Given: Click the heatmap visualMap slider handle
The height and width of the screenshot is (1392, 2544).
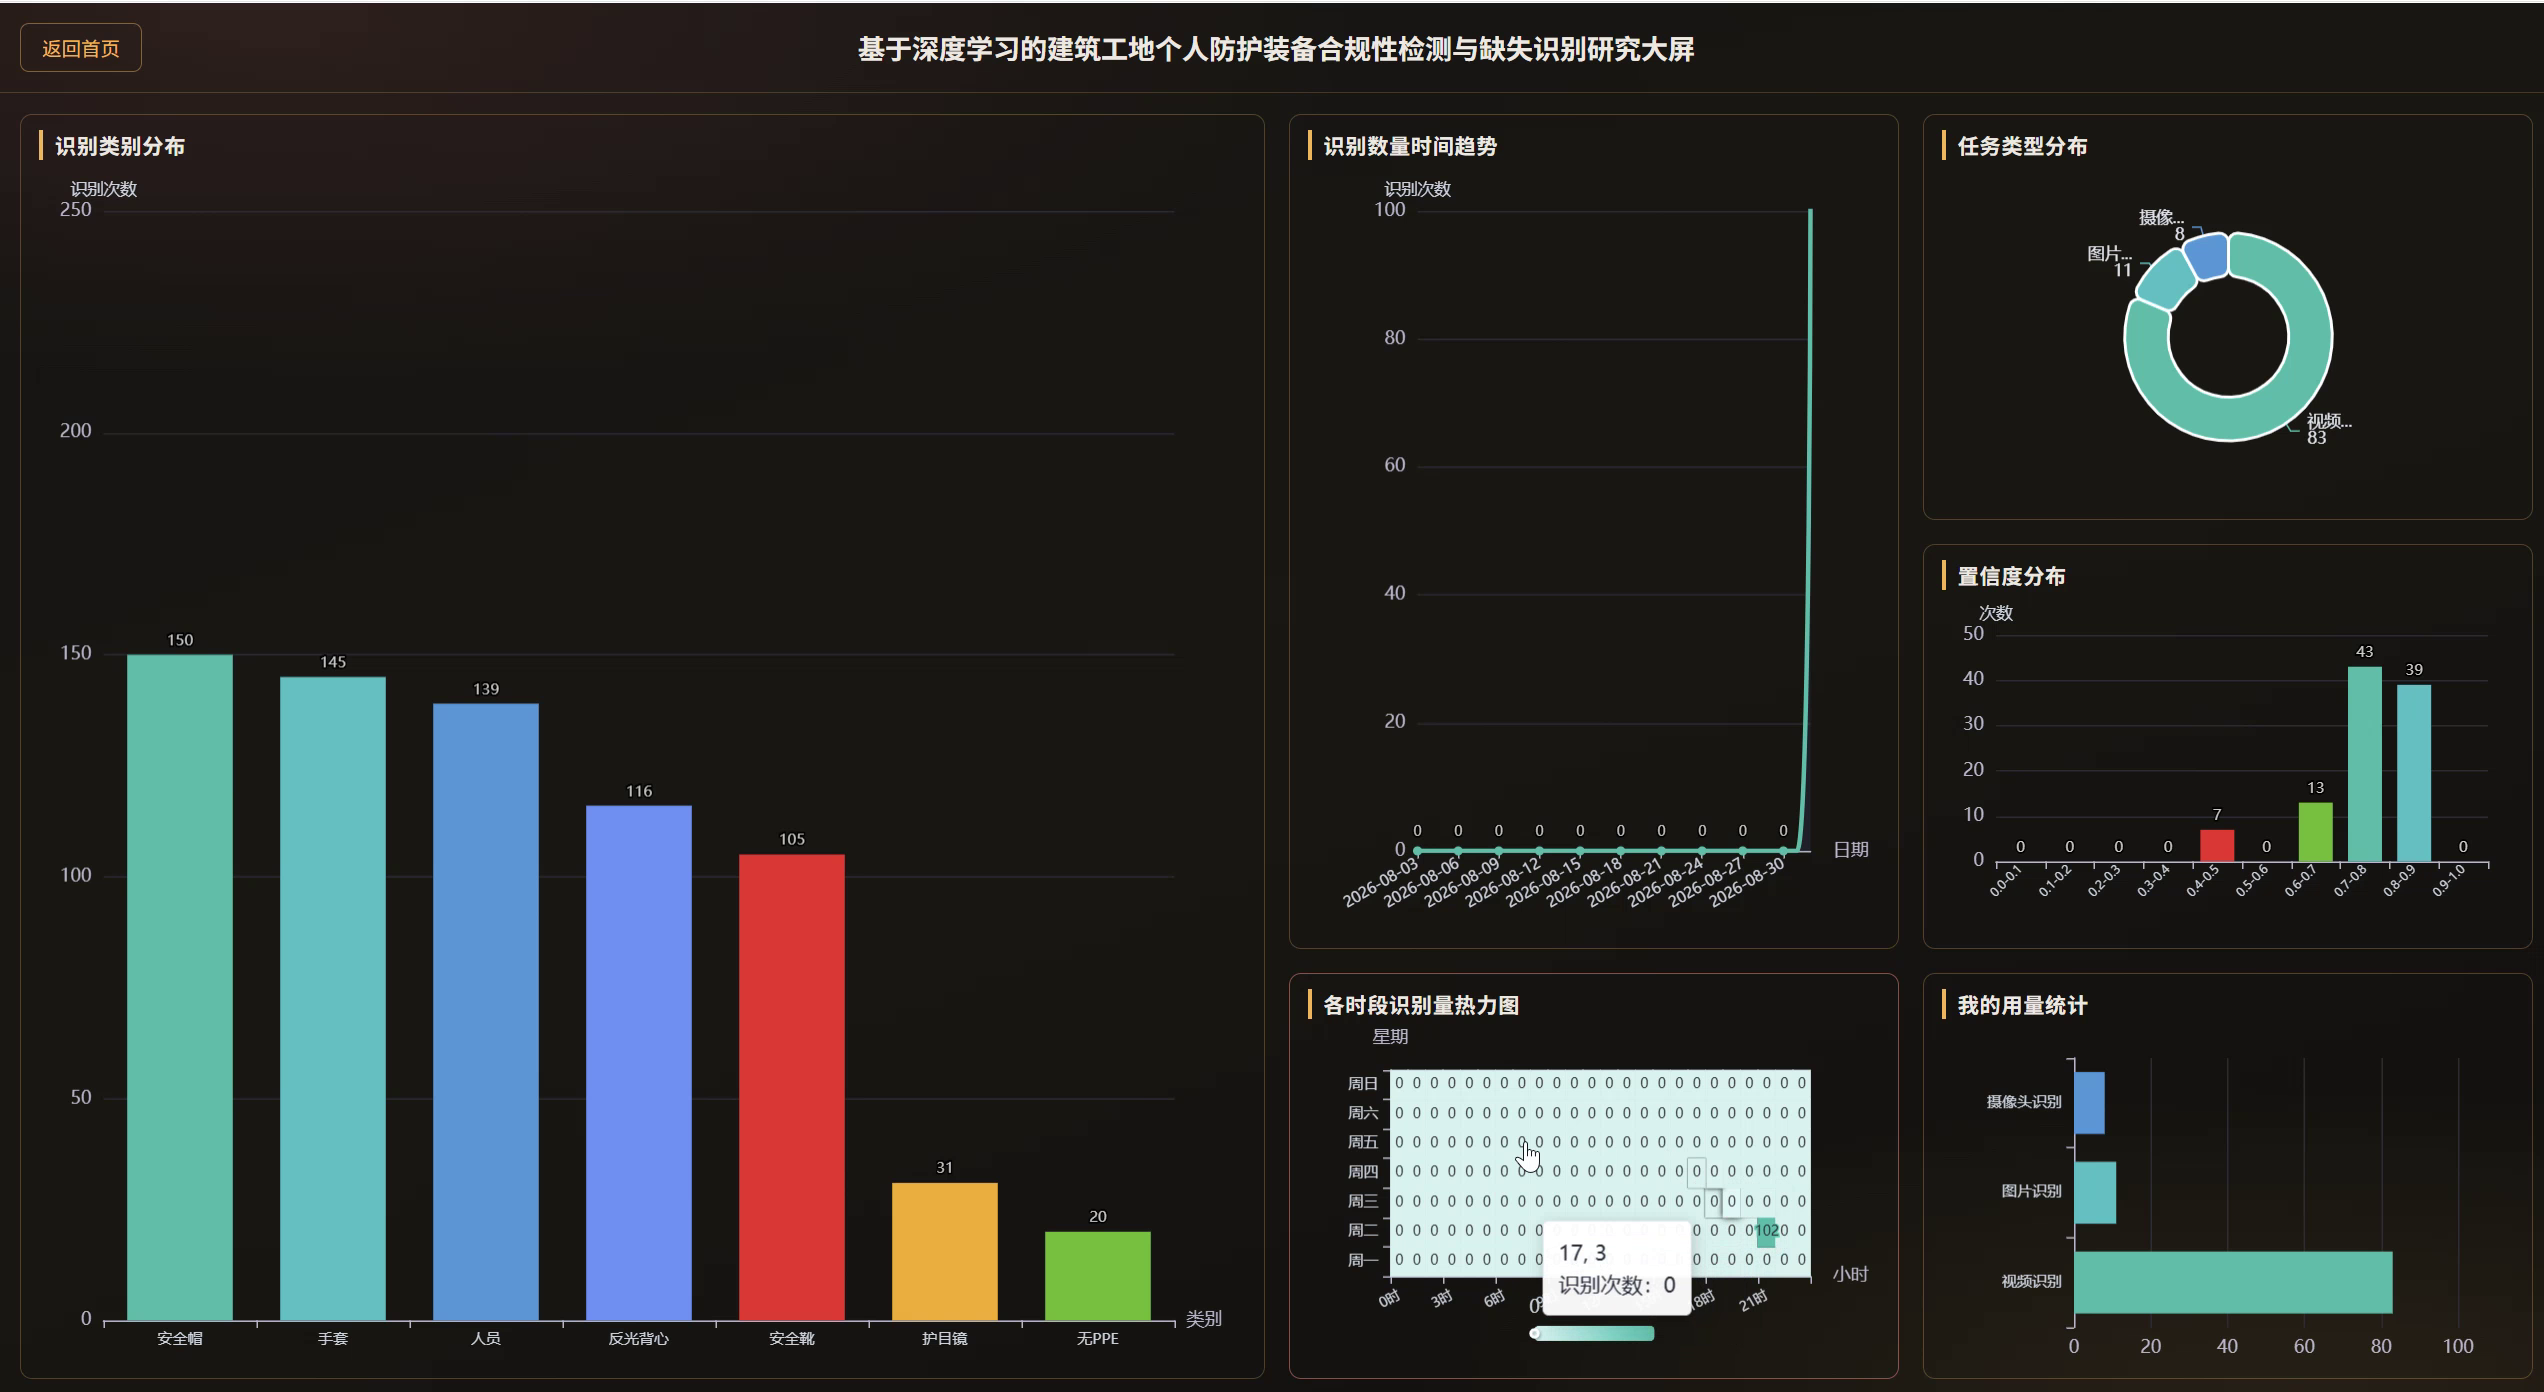Looking at the screenshot, I should tap(1535, 1333).
